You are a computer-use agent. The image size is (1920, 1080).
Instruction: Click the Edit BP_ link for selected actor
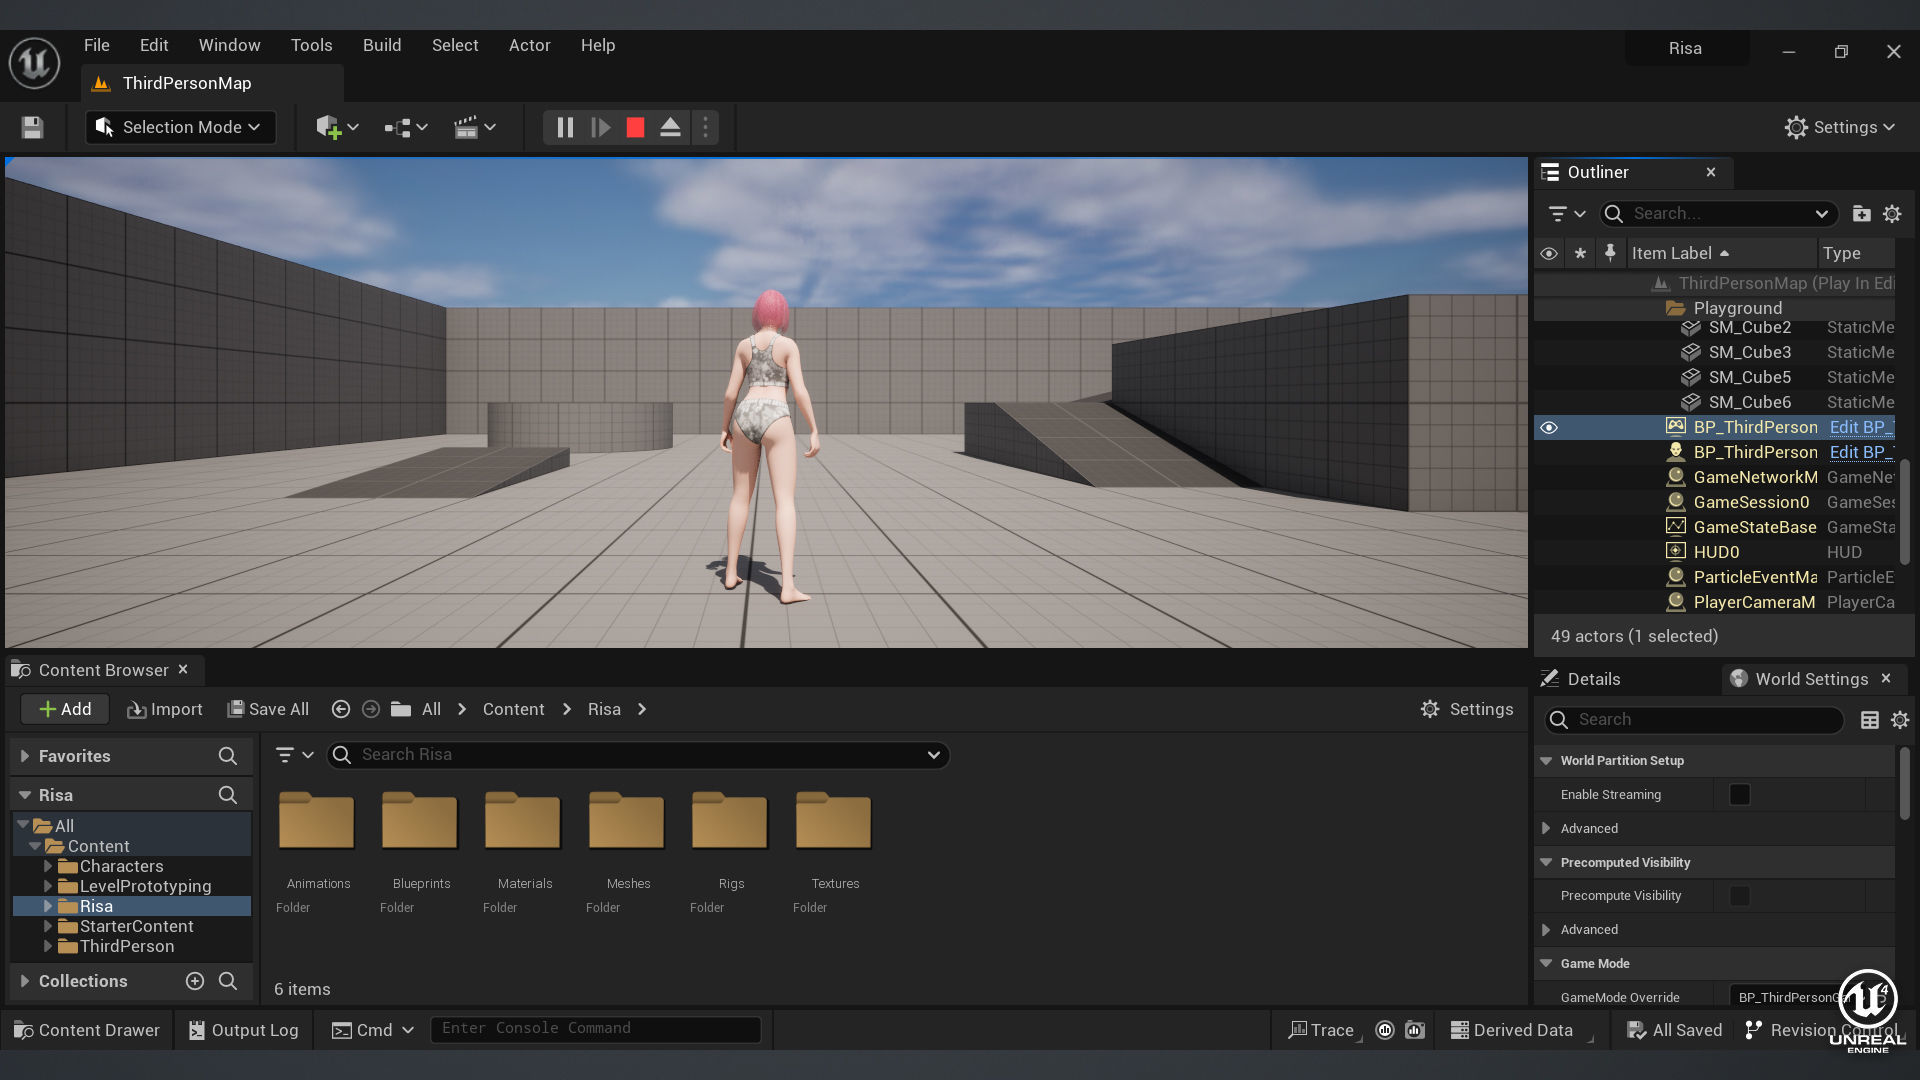point(1859,428)
